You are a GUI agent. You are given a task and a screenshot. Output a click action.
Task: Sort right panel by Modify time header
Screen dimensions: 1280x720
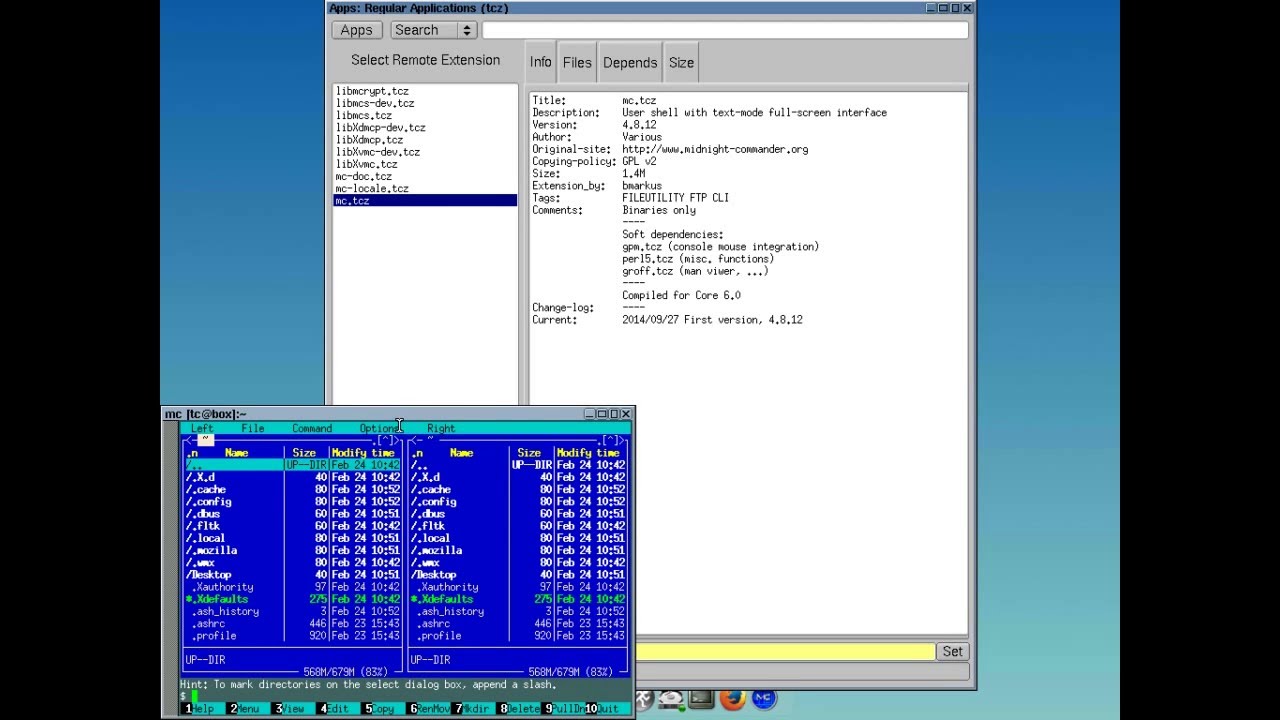click(x=588, y=453)
